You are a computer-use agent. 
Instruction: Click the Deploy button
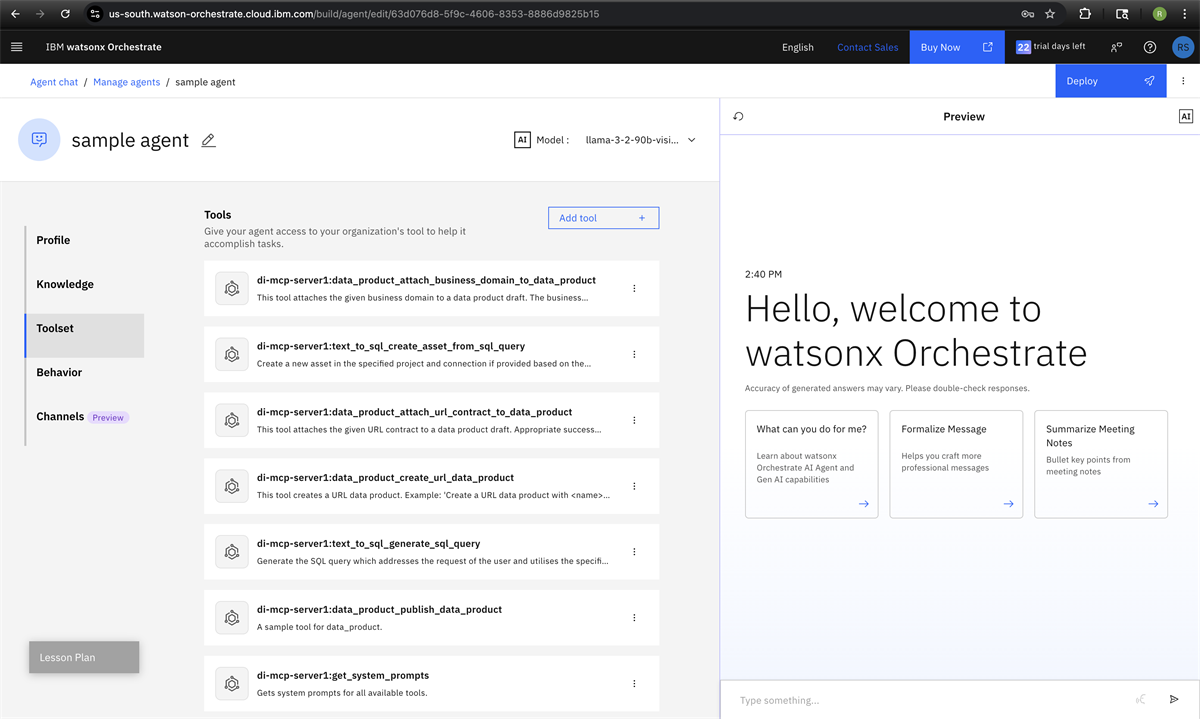(x=1111, y=81)
